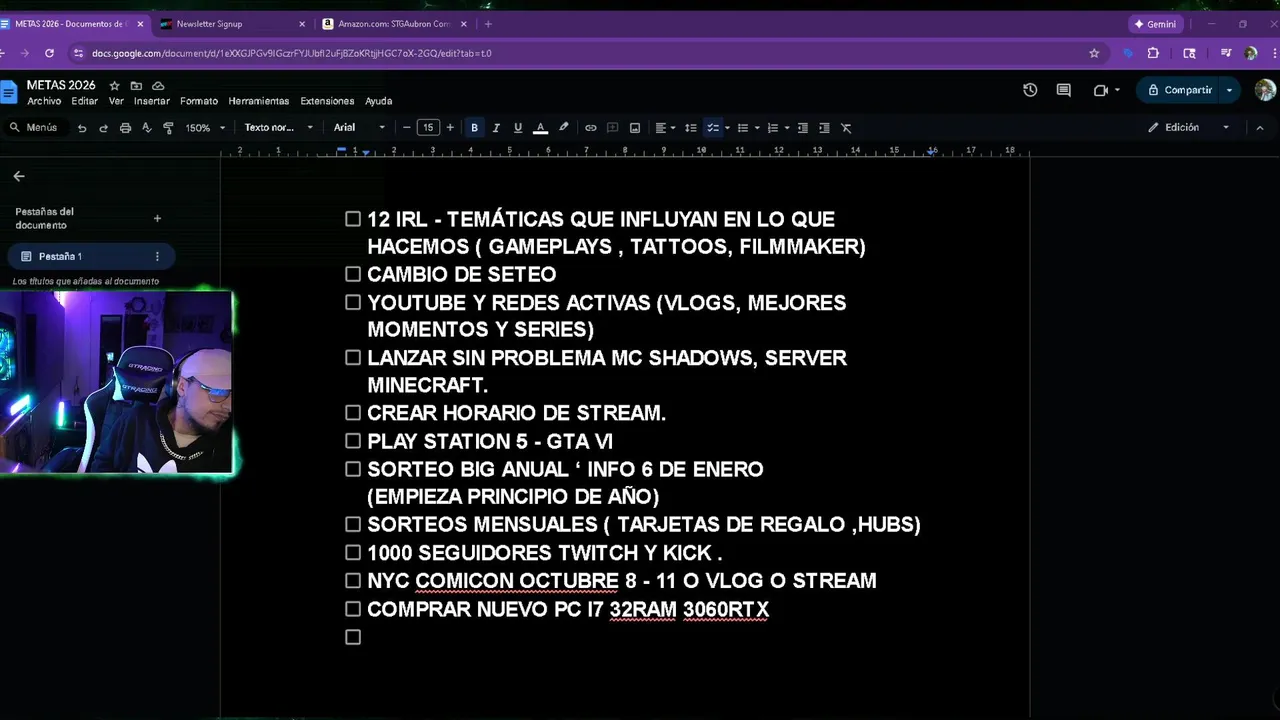
Task: Toggle underline formatting button
Action: tap(517, 128)
